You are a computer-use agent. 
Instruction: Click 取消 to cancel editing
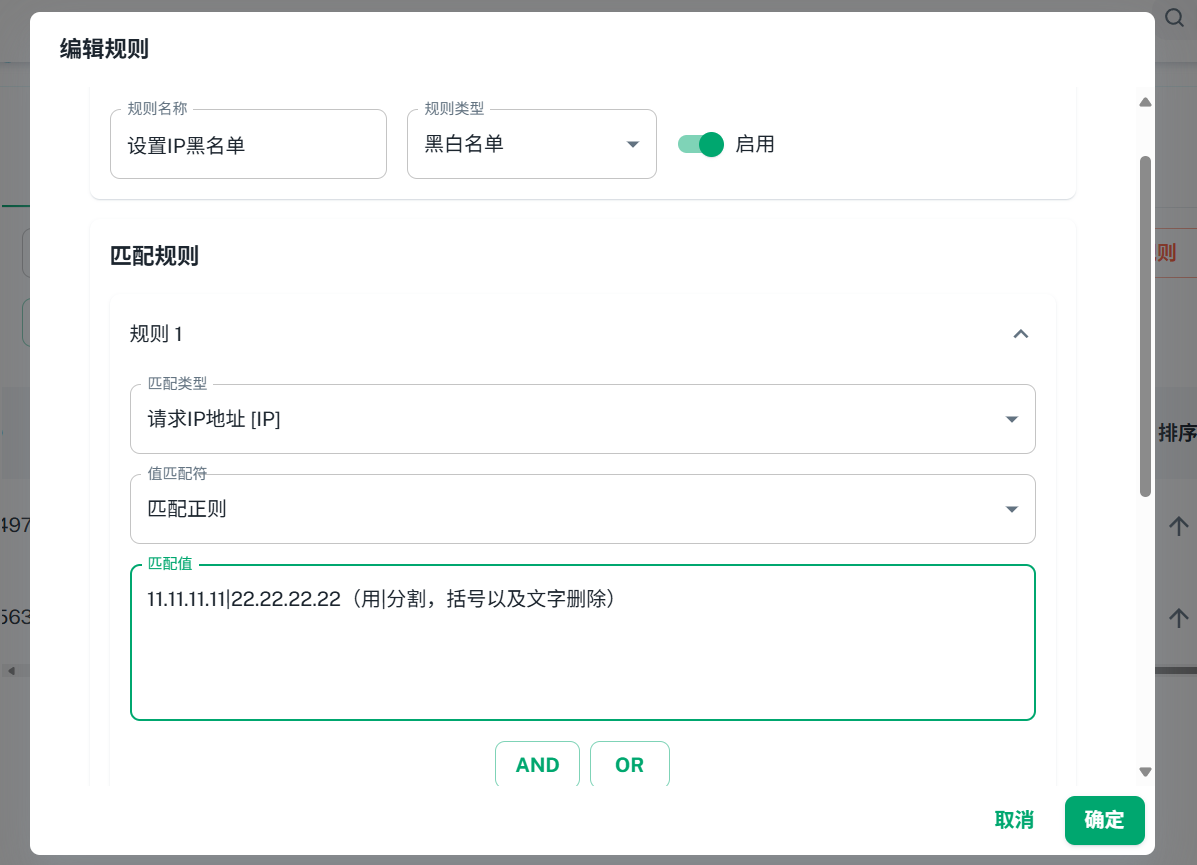coord(1014,820)
